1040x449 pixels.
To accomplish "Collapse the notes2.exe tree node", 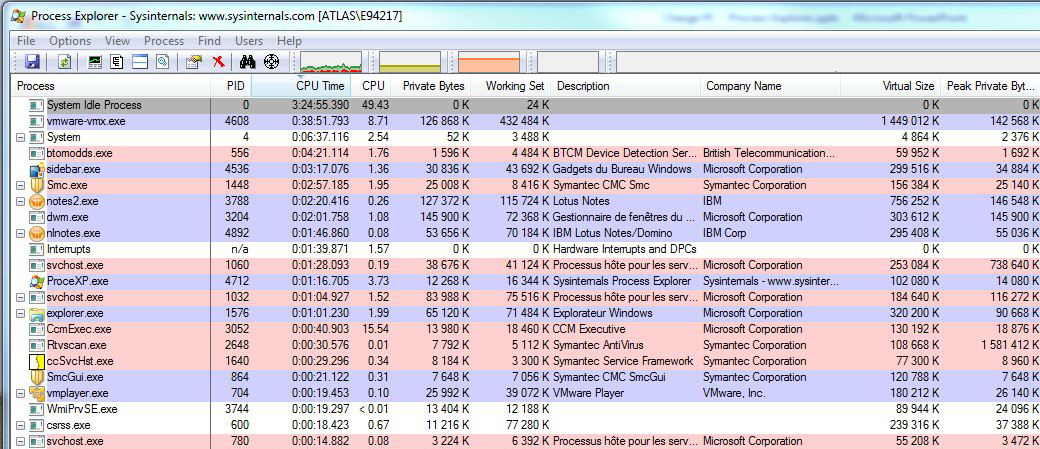I will click(x=21, y=201).
